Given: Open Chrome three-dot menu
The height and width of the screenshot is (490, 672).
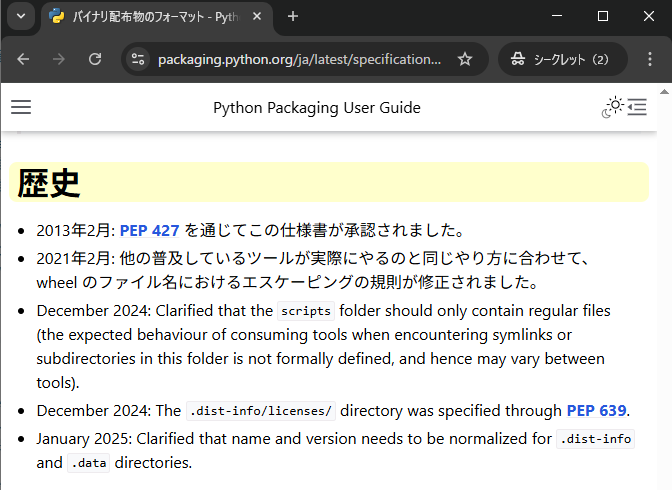Looking at the screenshot, I should [x=650, y=59].
